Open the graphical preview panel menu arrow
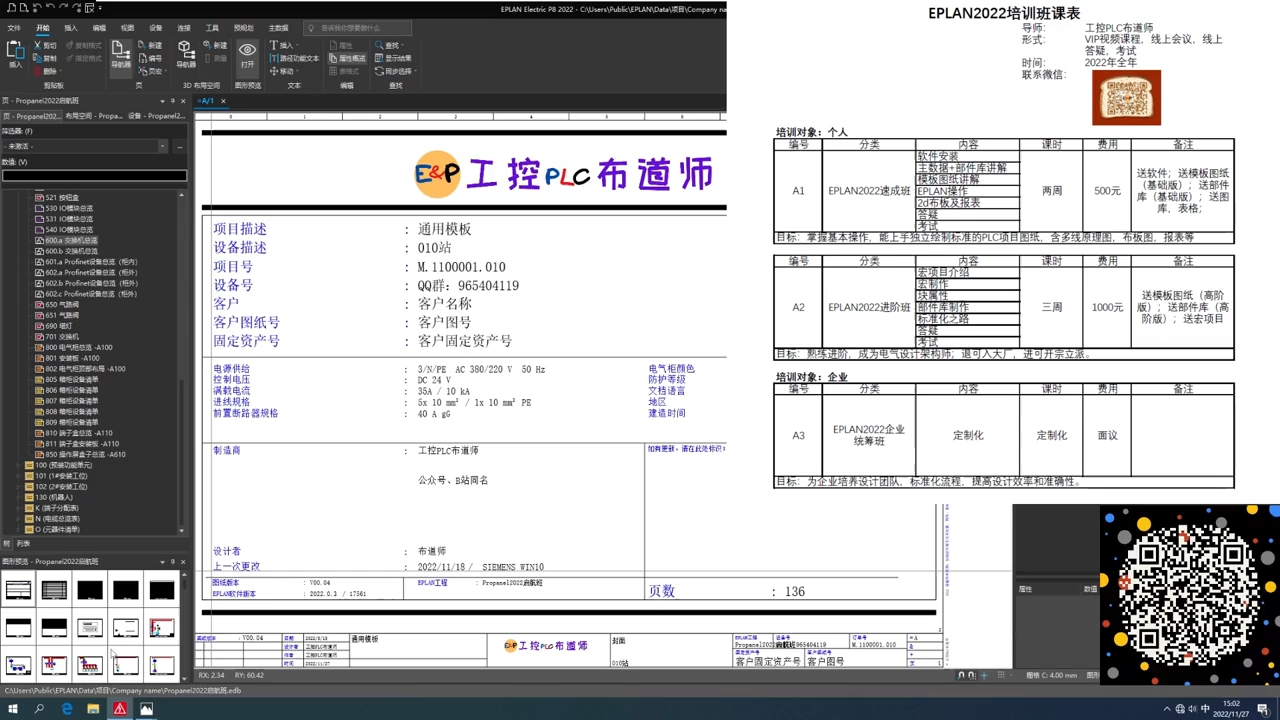This screenshot has height=720, width=1280. tap(162, 562)
